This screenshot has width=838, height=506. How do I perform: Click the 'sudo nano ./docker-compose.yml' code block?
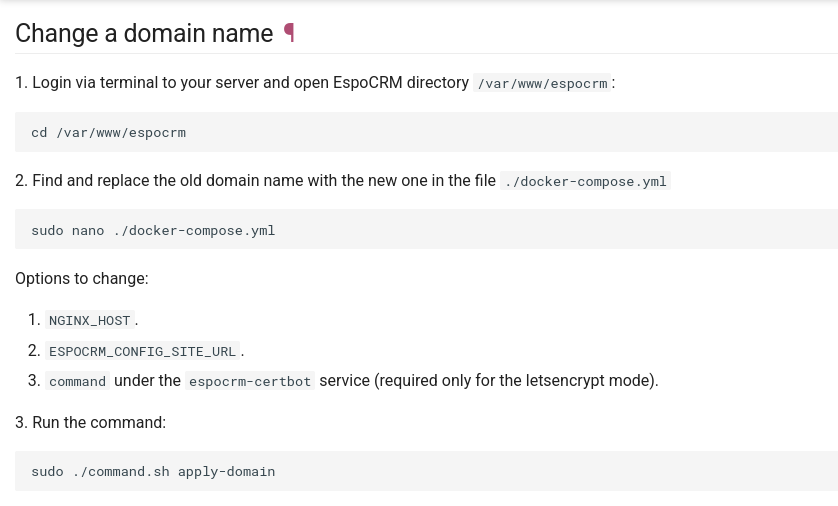(426, 229)
